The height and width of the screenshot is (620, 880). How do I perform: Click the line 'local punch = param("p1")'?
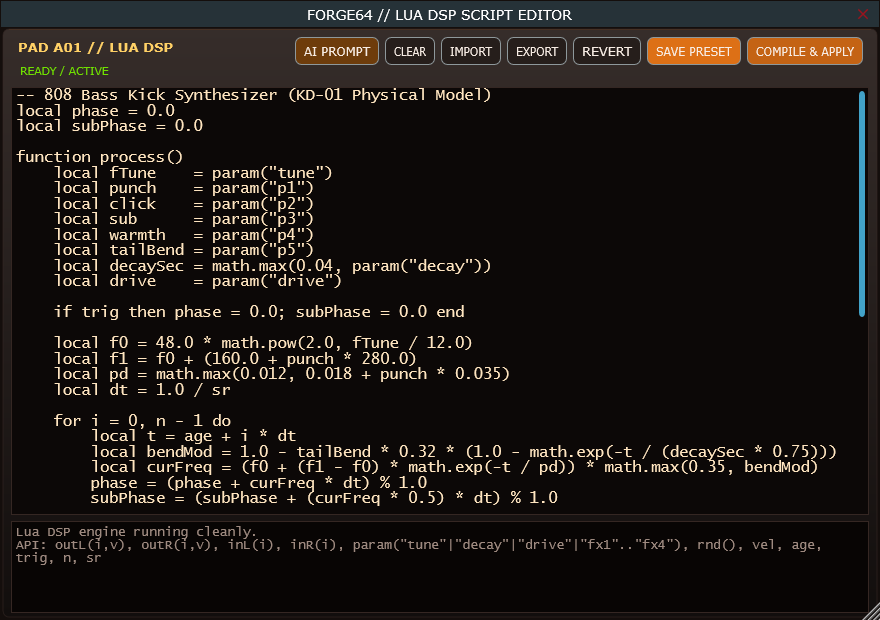[184, 187]
